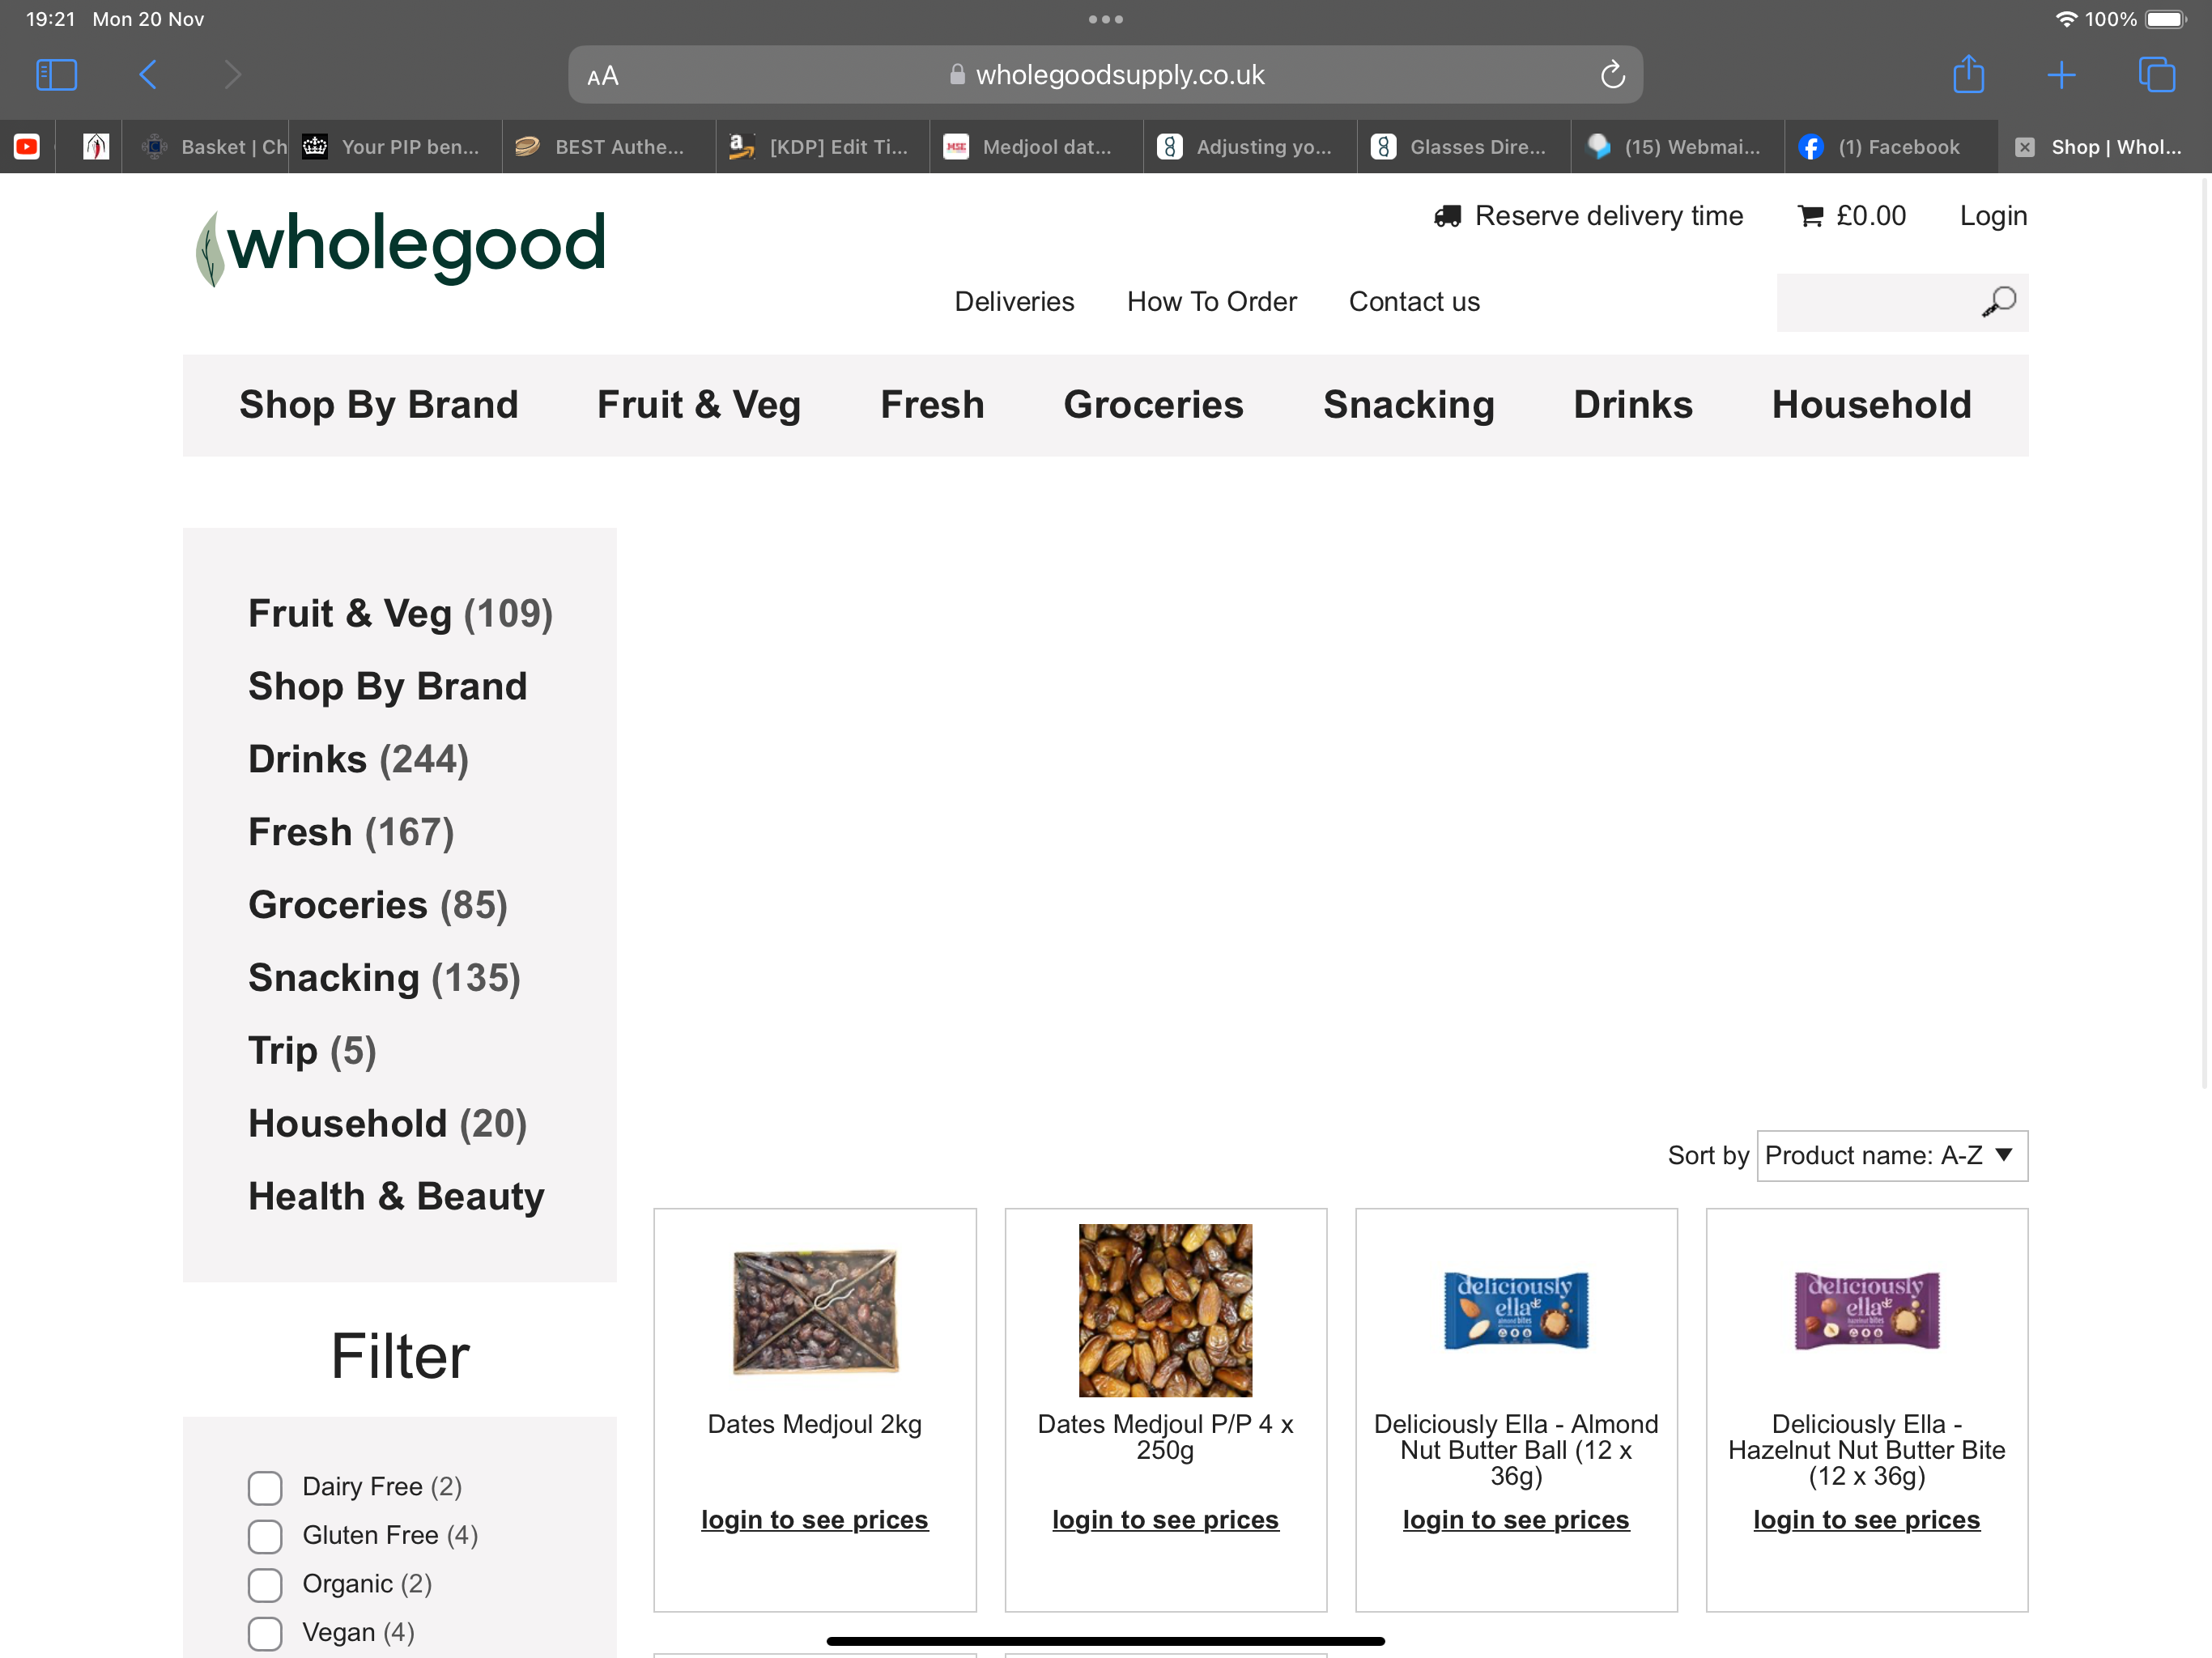
Task: Enable the Dairy Free filter
Action: click(x=265, y=1488)
